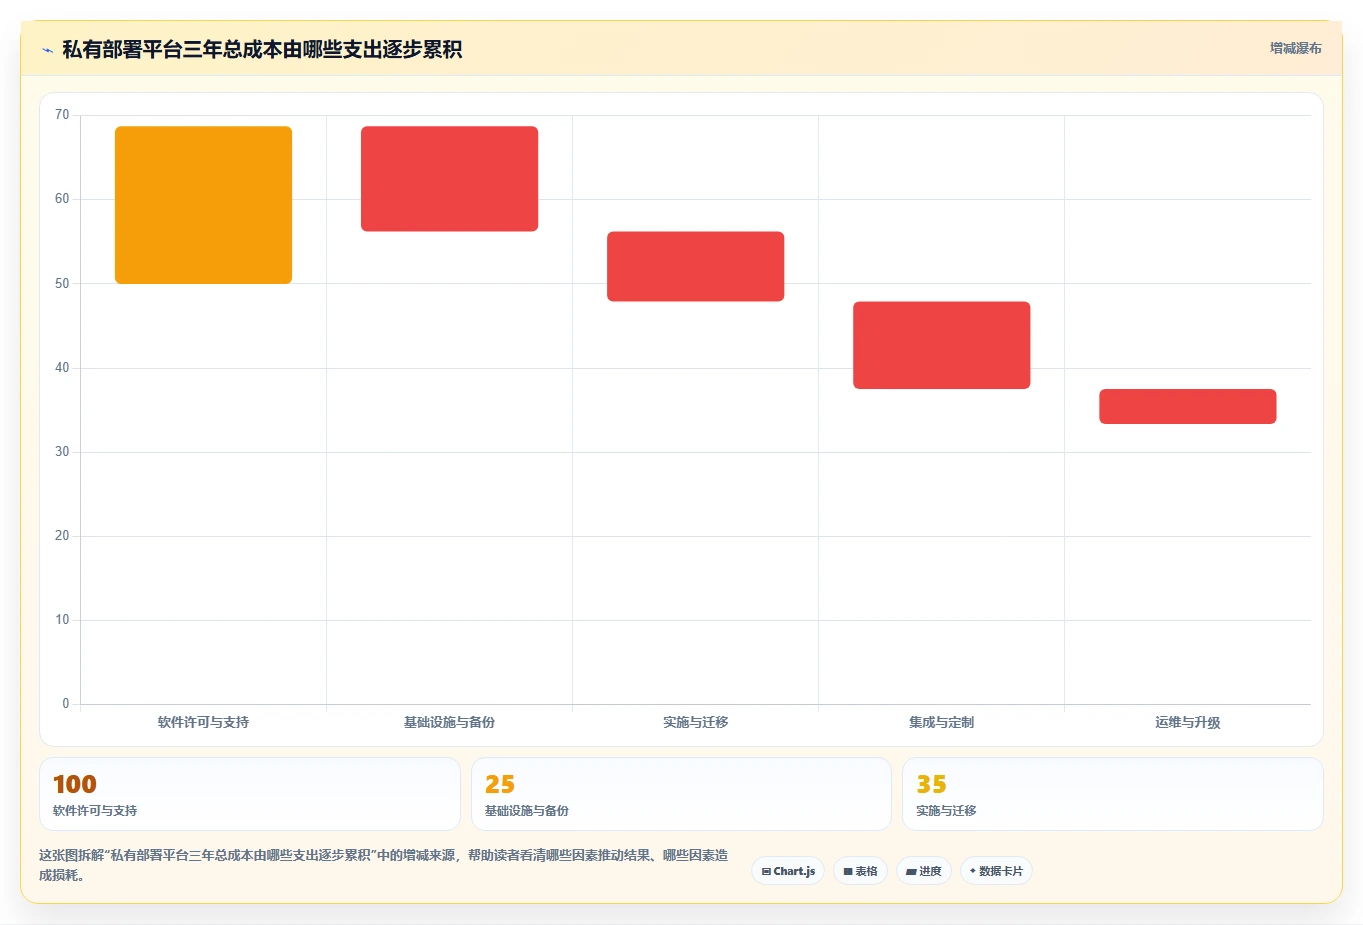This screenshot has width=1363, height=925.
Task: Select the 数据卡片 chip
Action: 996,871
